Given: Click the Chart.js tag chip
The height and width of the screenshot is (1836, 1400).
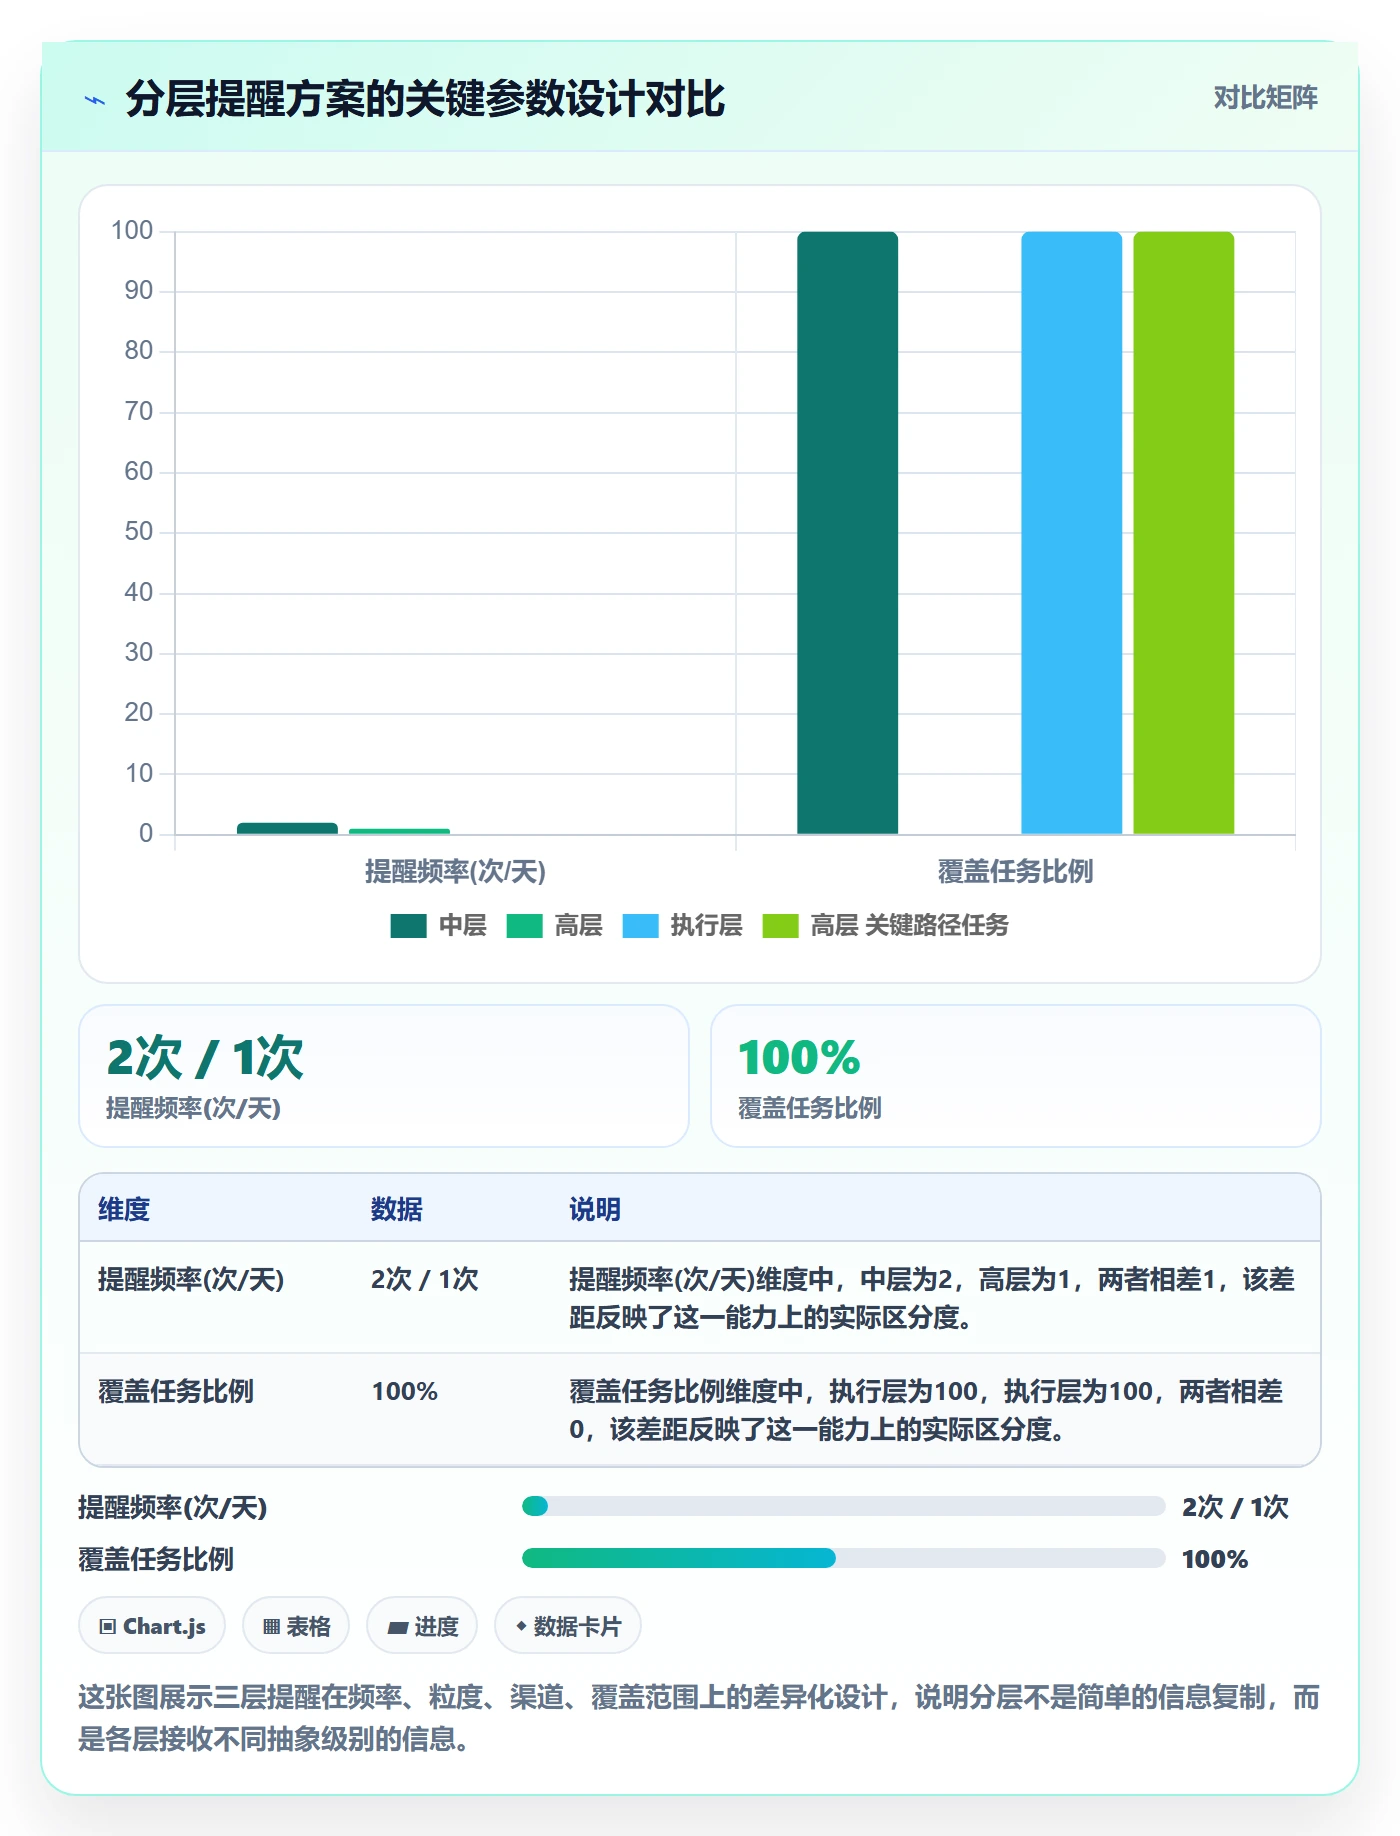Looking at the screenshot, I should click(x=152, y=1626).
